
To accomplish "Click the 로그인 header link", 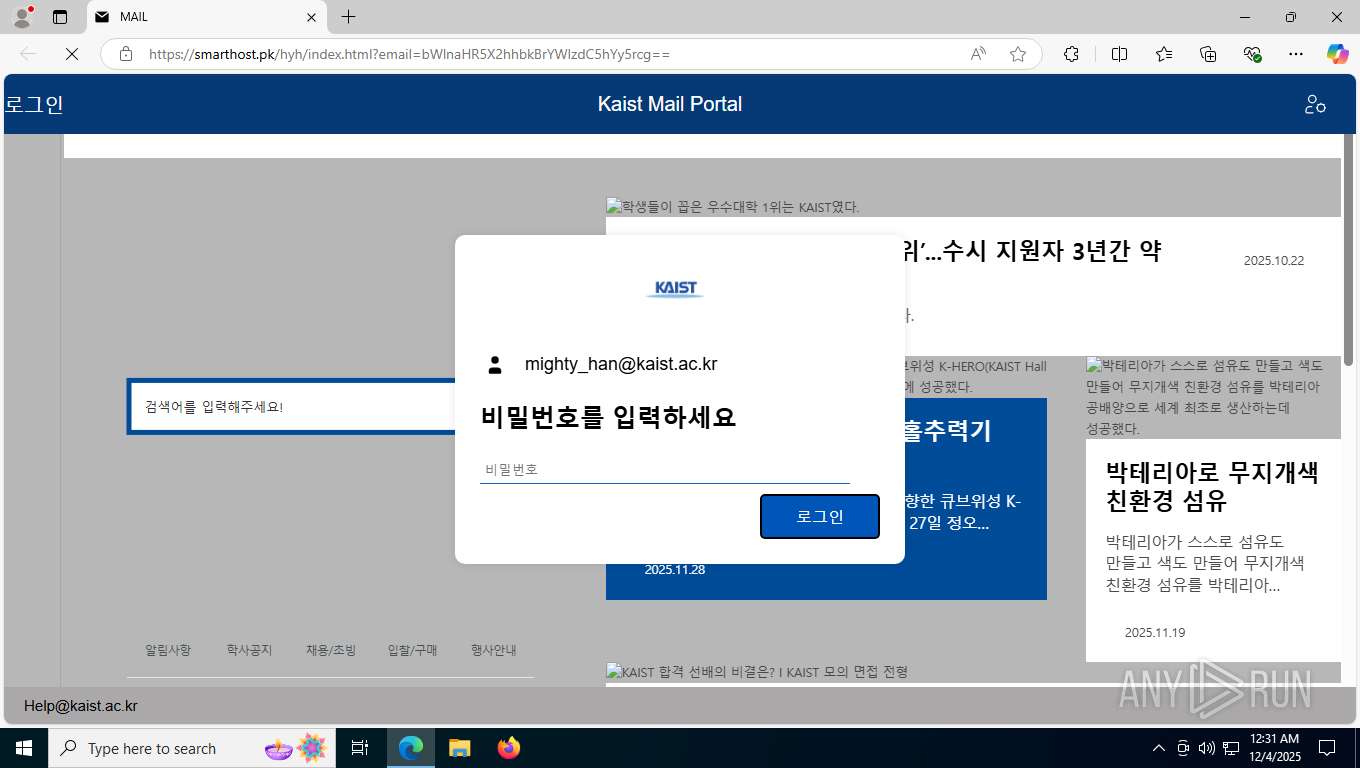I will pos(34,104).
